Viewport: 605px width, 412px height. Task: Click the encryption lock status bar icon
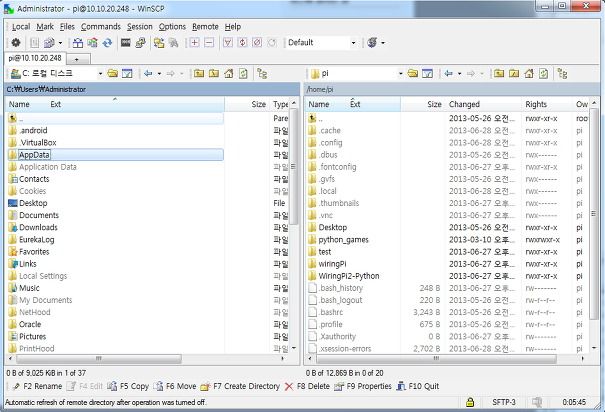470,402
